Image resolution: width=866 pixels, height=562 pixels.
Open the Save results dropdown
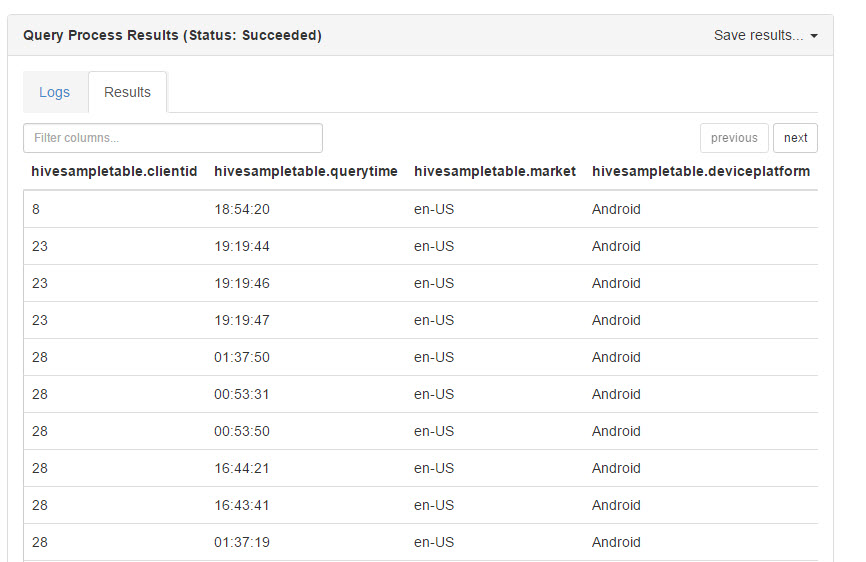tap(765, 36)
